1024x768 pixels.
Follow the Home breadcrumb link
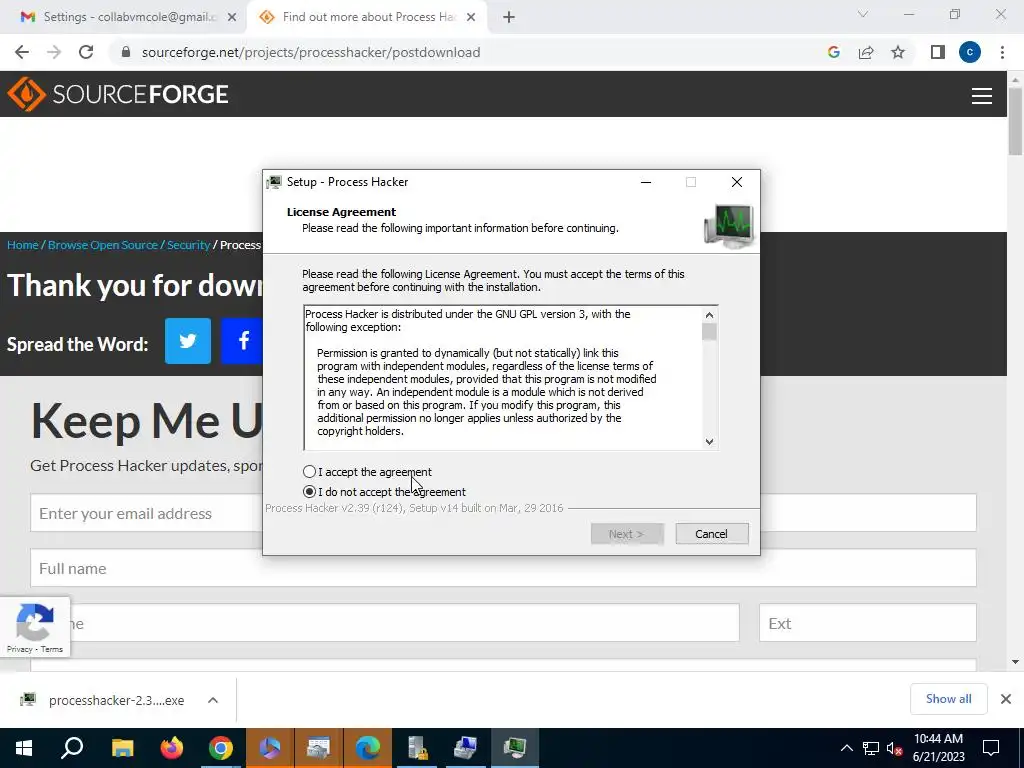pos(22,245)
